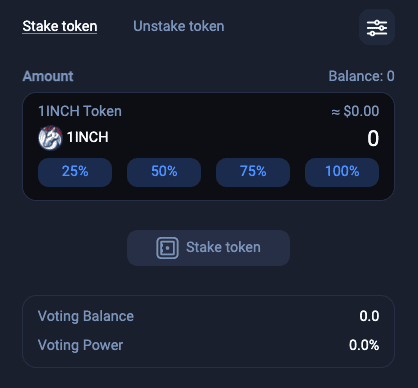Click the 1INCH token symbol text
This screenshot has height=388, width=418.
click(x=88, y=137)
